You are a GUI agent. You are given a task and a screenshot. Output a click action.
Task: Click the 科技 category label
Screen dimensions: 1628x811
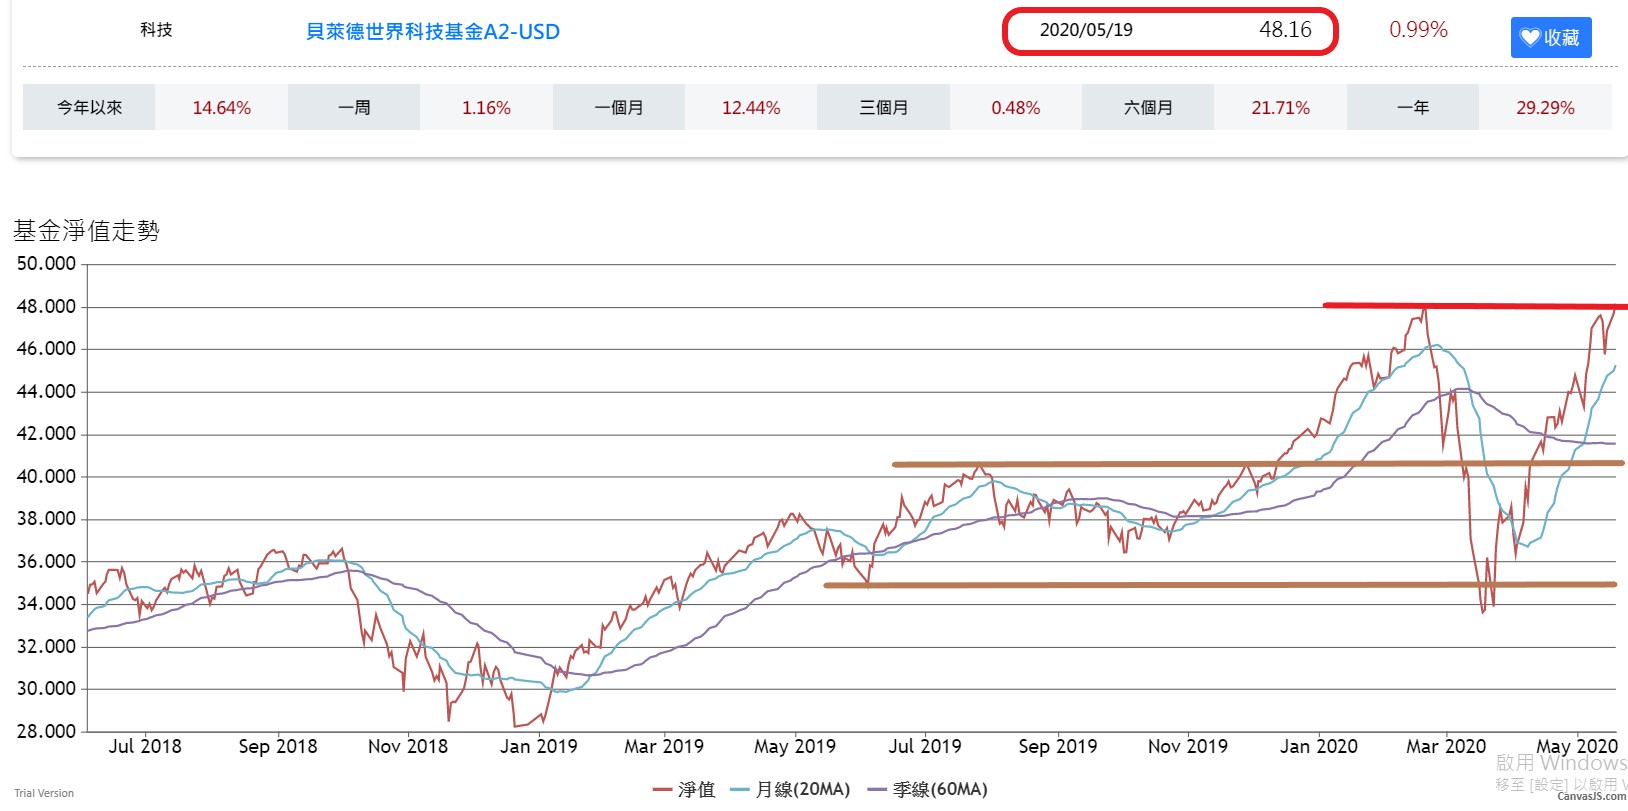coord(156,30)
